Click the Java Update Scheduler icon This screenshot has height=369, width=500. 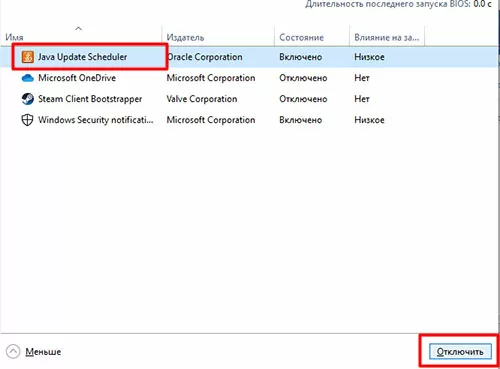[x=27, y=57]
